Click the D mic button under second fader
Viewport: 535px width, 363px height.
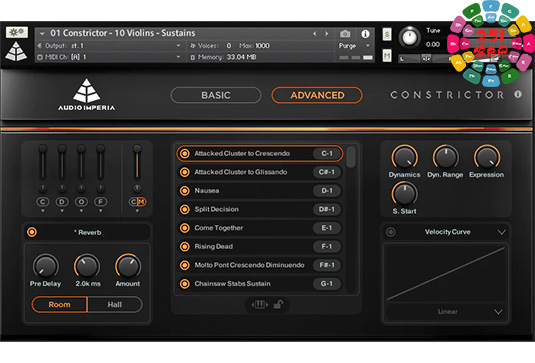[62, 202]
